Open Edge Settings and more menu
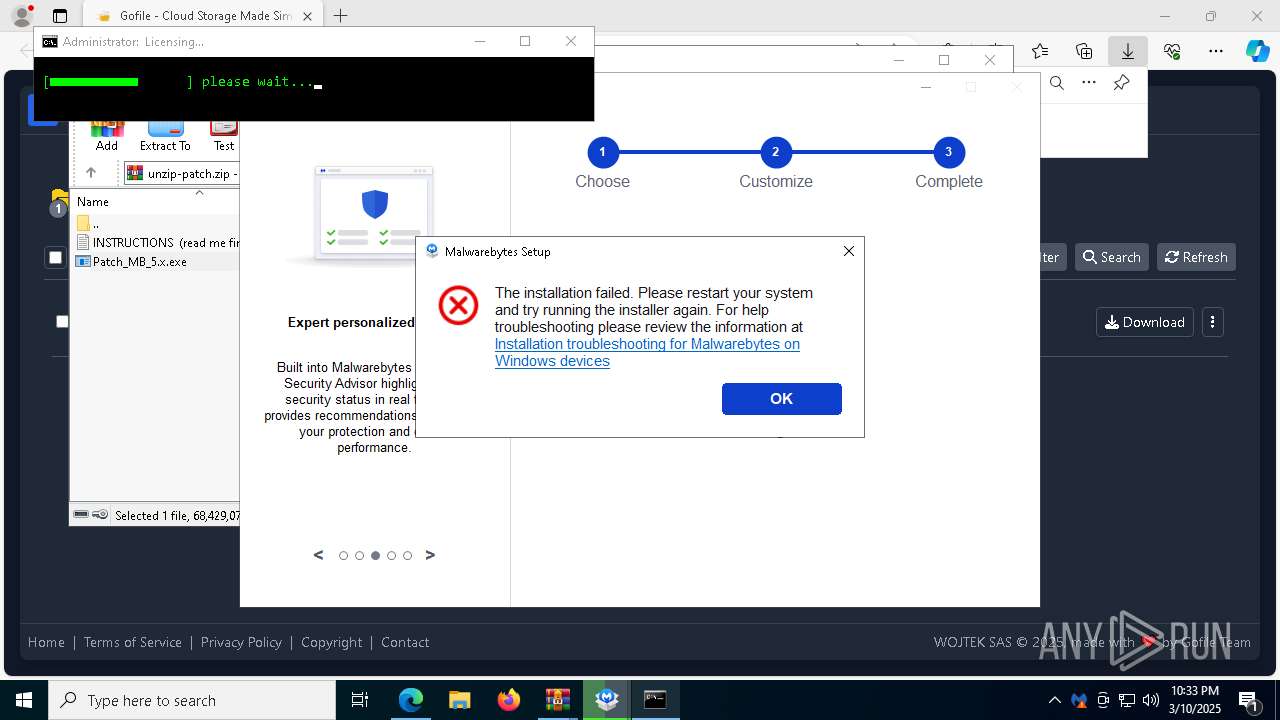The height and width of the screenshot is (720, 1280). pyautogui.click(x=1216, y=51)
